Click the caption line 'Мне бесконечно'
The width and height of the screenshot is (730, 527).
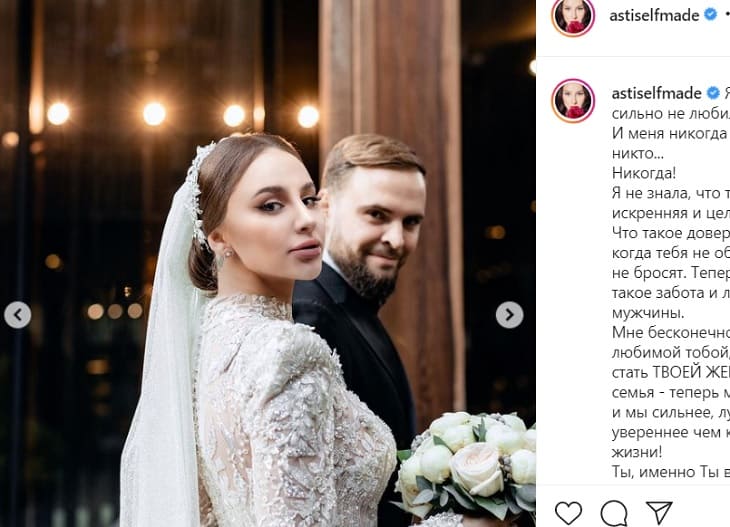point(668,333)
